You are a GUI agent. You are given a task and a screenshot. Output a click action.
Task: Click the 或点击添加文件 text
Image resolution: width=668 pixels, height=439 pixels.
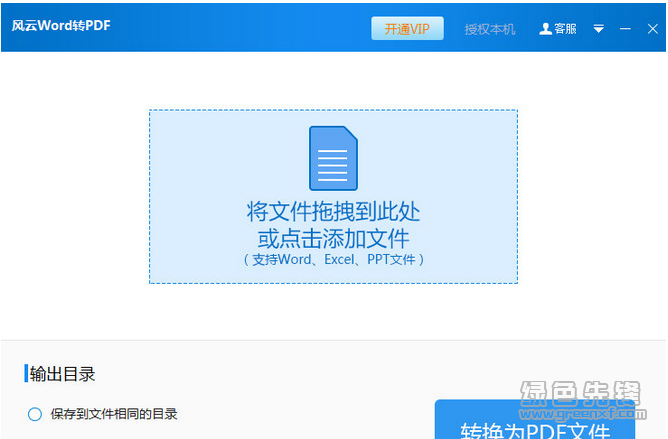tap(333, 238)
